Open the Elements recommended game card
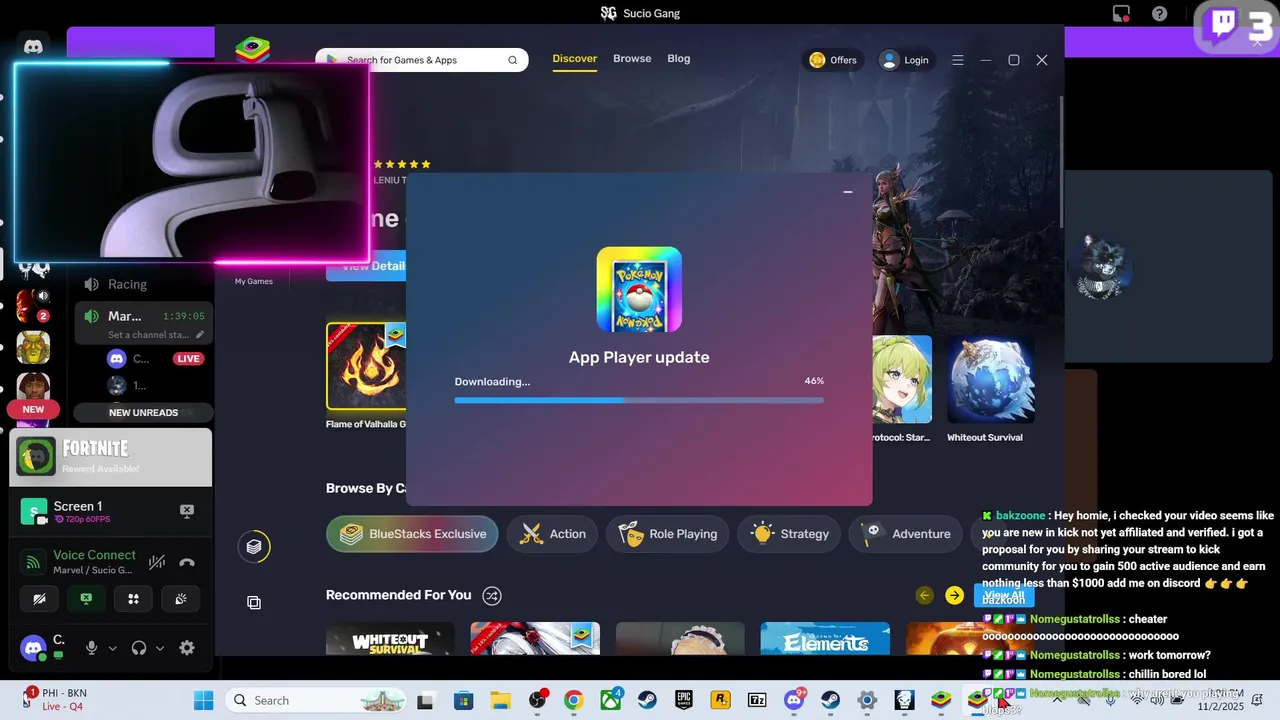The height and width of the screenshot is (720, 1280). (x=825, y=638)
